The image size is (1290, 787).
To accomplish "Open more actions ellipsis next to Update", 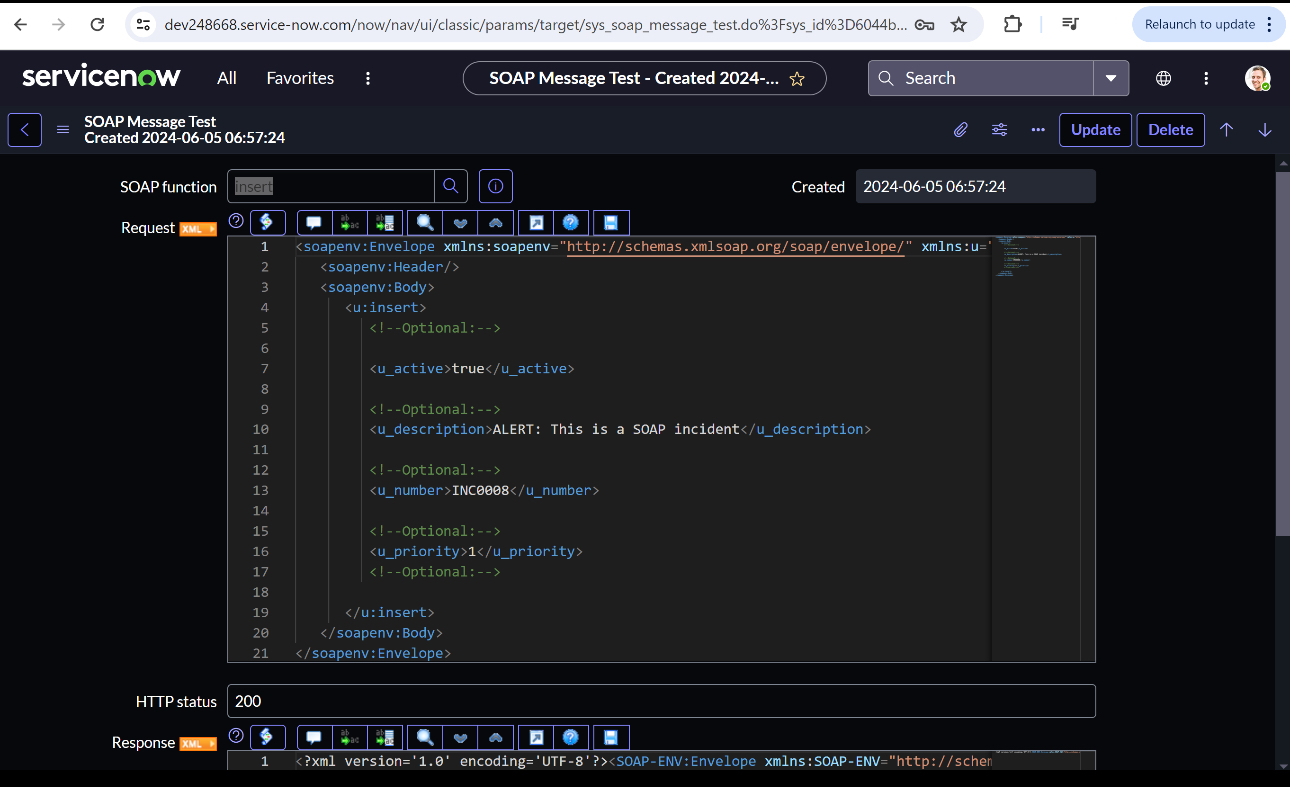I will (1038, 130).
